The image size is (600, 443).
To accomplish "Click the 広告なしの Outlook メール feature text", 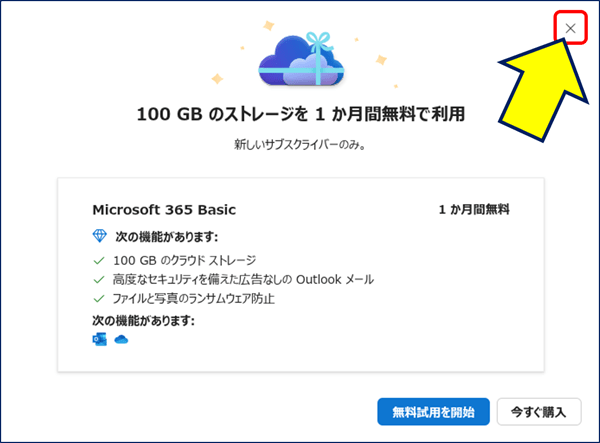I will click(x=243, y=280).
